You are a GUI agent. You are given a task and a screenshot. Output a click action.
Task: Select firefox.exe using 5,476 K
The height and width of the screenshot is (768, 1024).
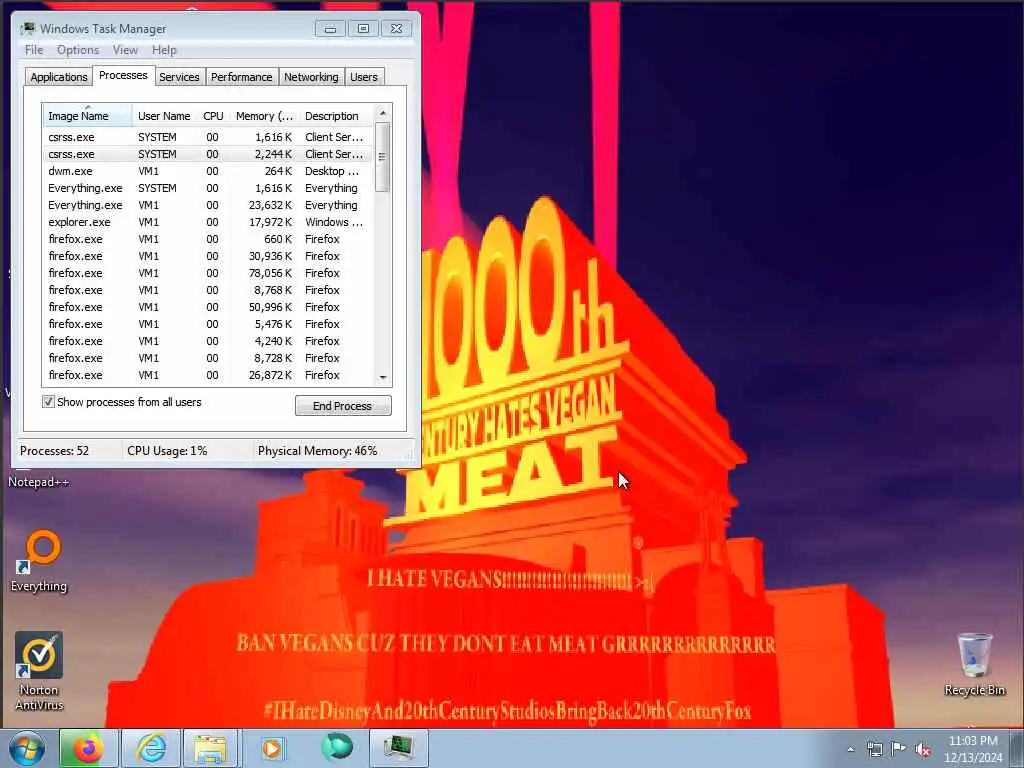(x=209, y=324)
